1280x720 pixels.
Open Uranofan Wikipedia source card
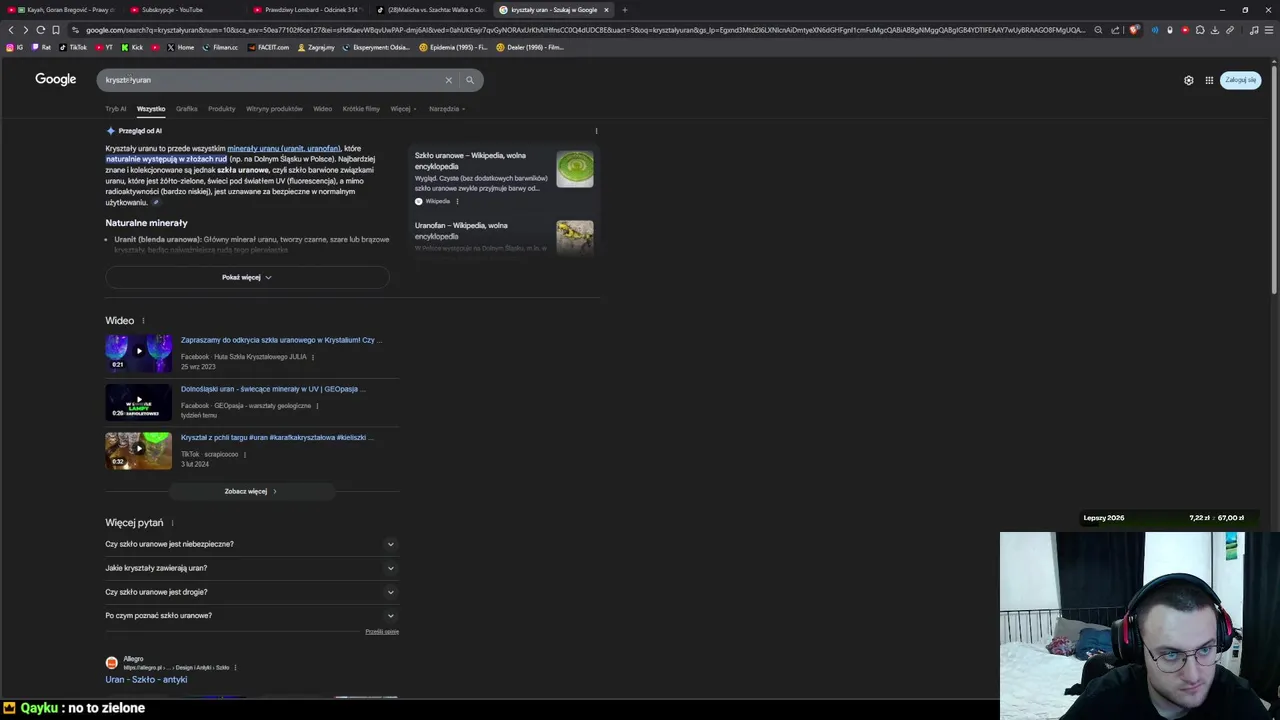click(x=504, y=237)
